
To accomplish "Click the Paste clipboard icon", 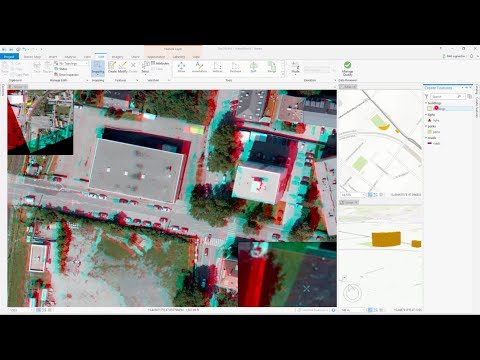I will point(5,68).
